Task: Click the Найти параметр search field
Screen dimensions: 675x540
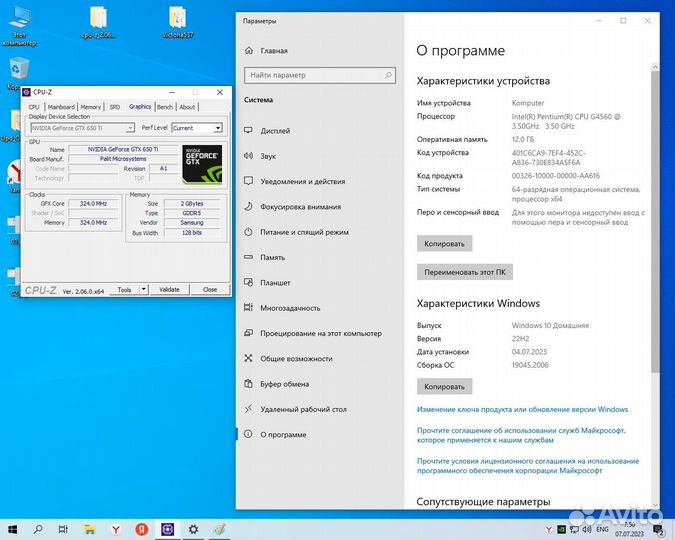Action: click(x=319, y=75)
